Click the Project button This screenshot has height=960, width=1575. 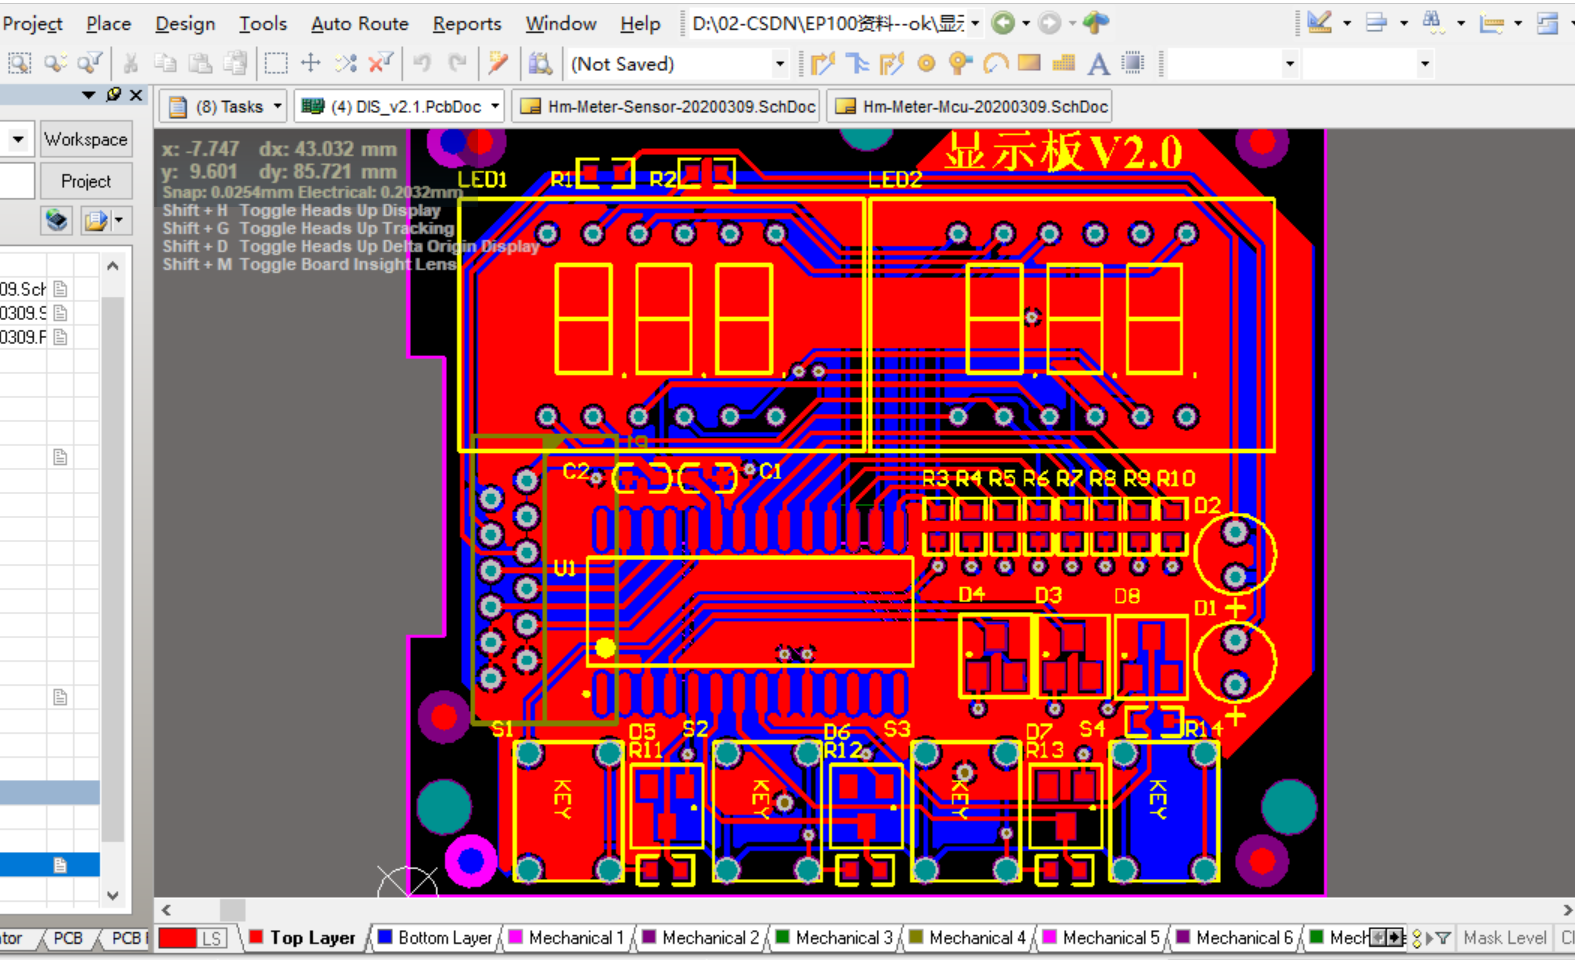(x=86, y=181)
